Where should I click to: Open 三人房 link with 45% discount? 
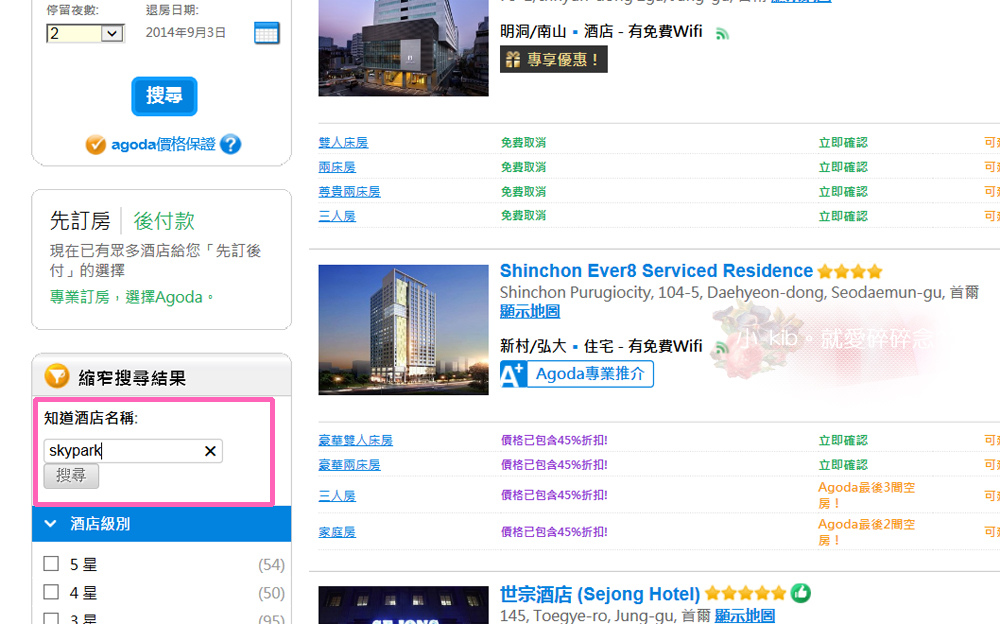(337, 496)
